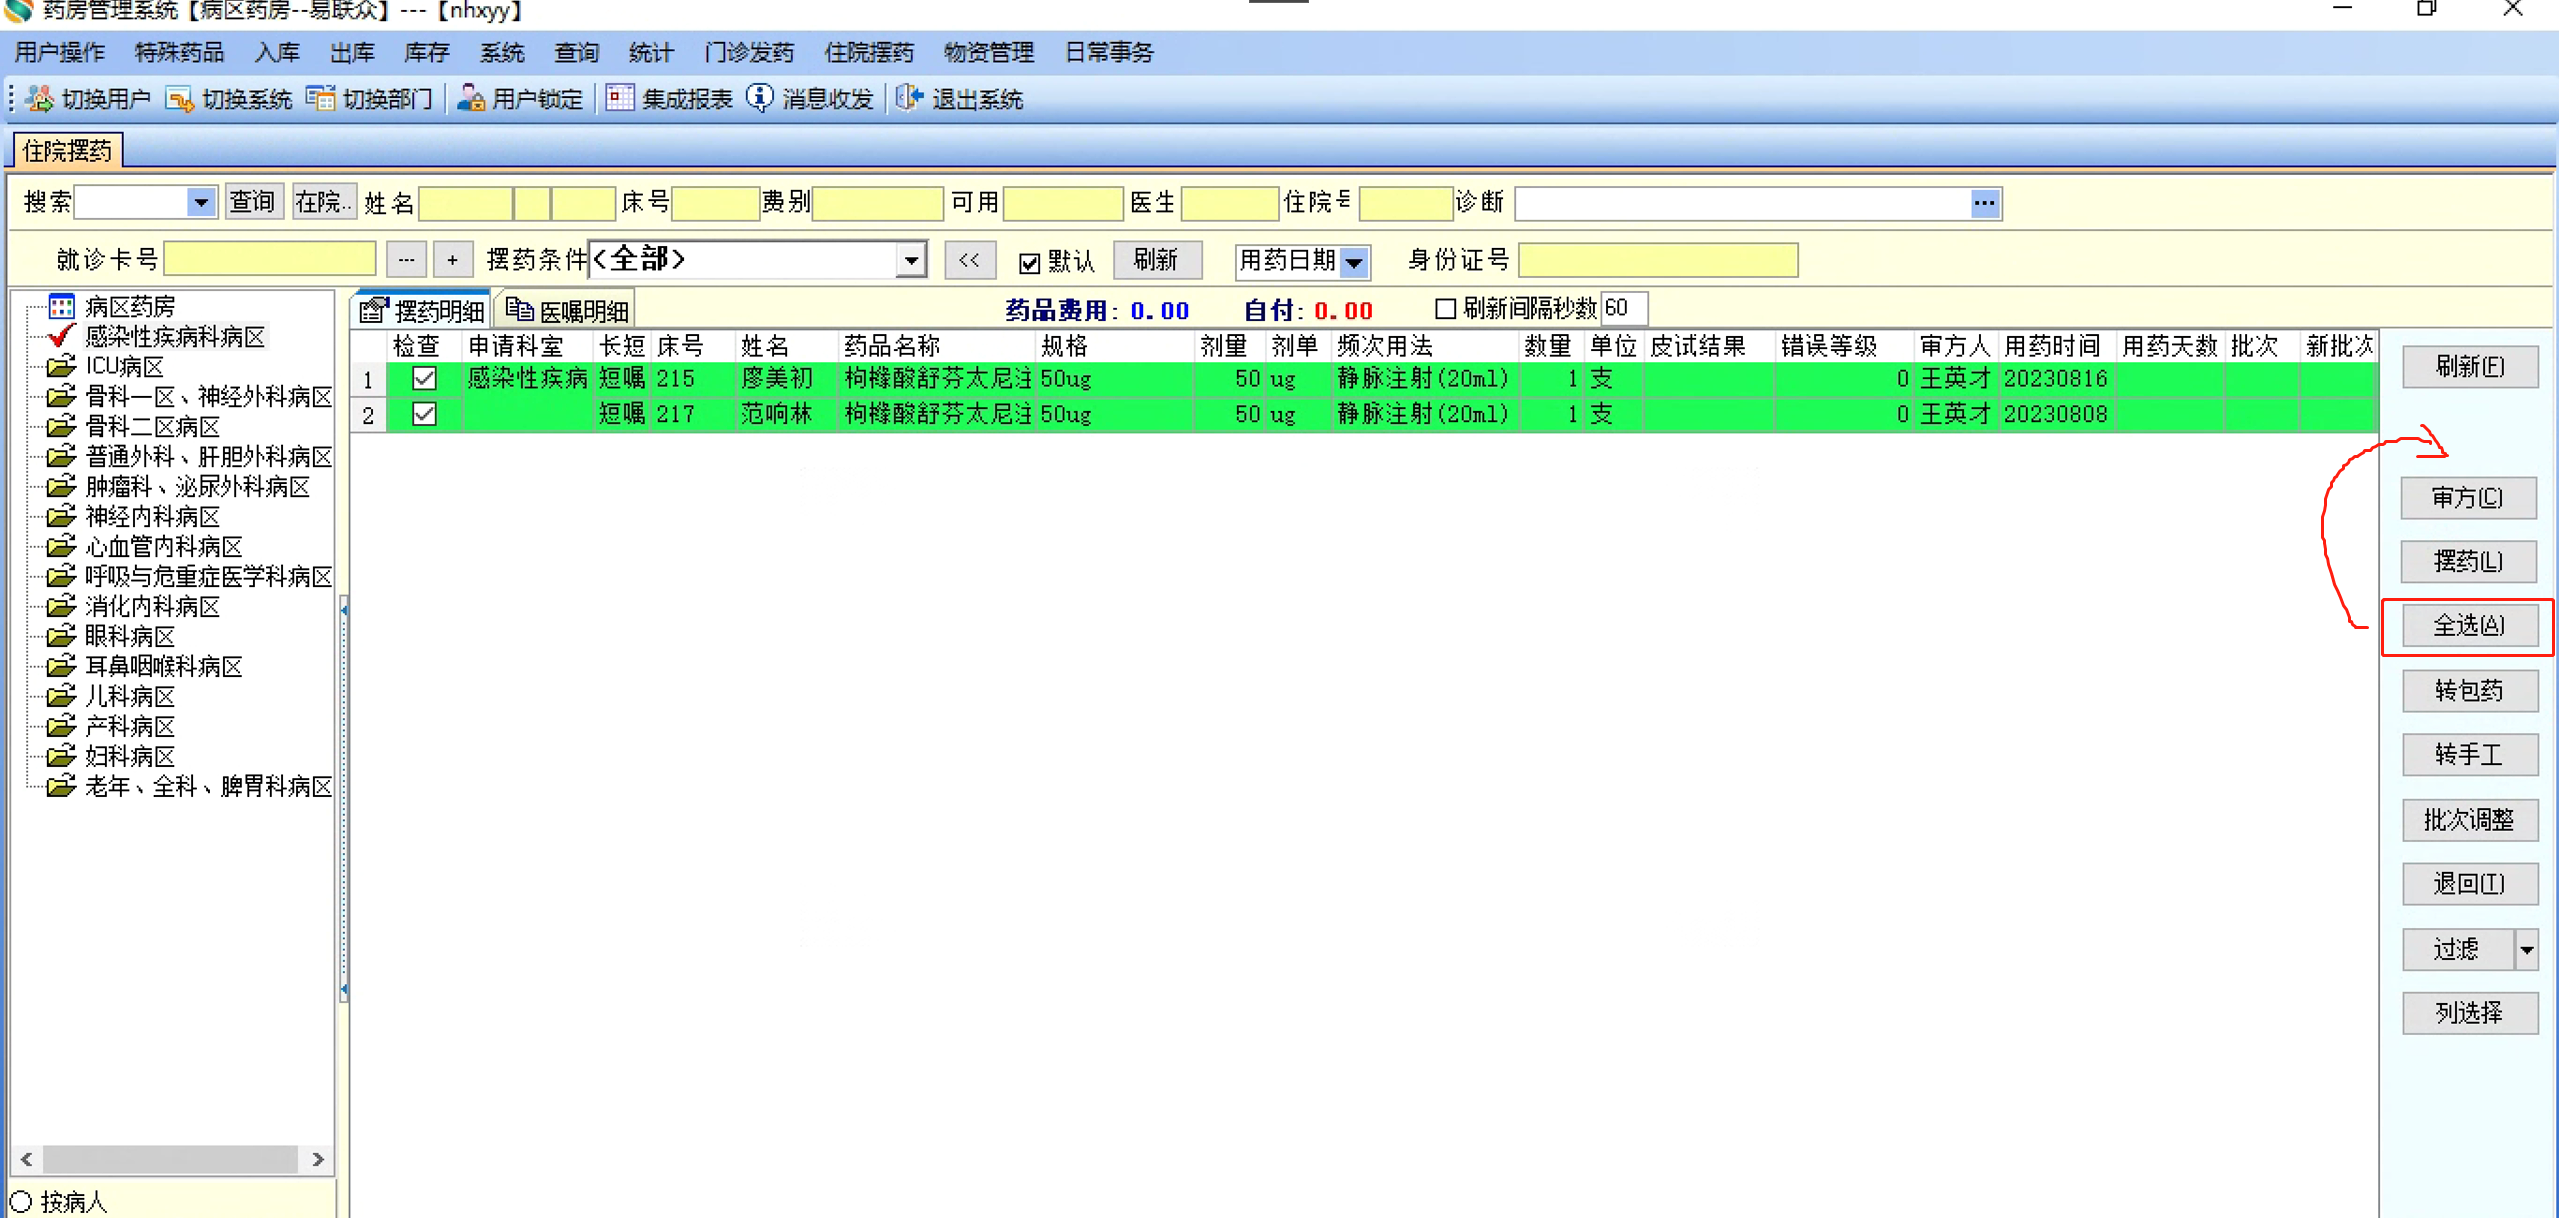2559x1218 pixels.
Task: Expand the 摆药条件 dropdown
Action: [x=910, y=261]
